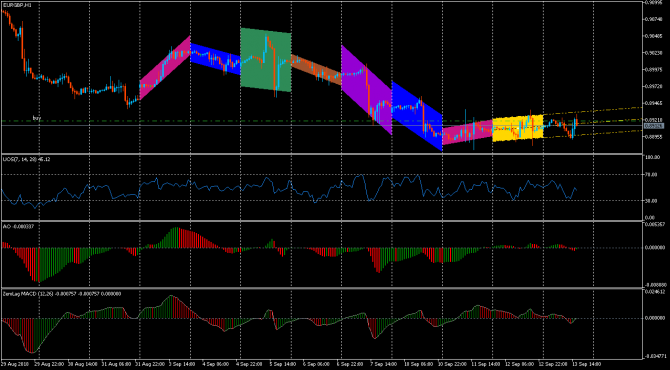This screenshot has width=670, height=370.
Task: Click the AO indicator label
Action: 18,226
